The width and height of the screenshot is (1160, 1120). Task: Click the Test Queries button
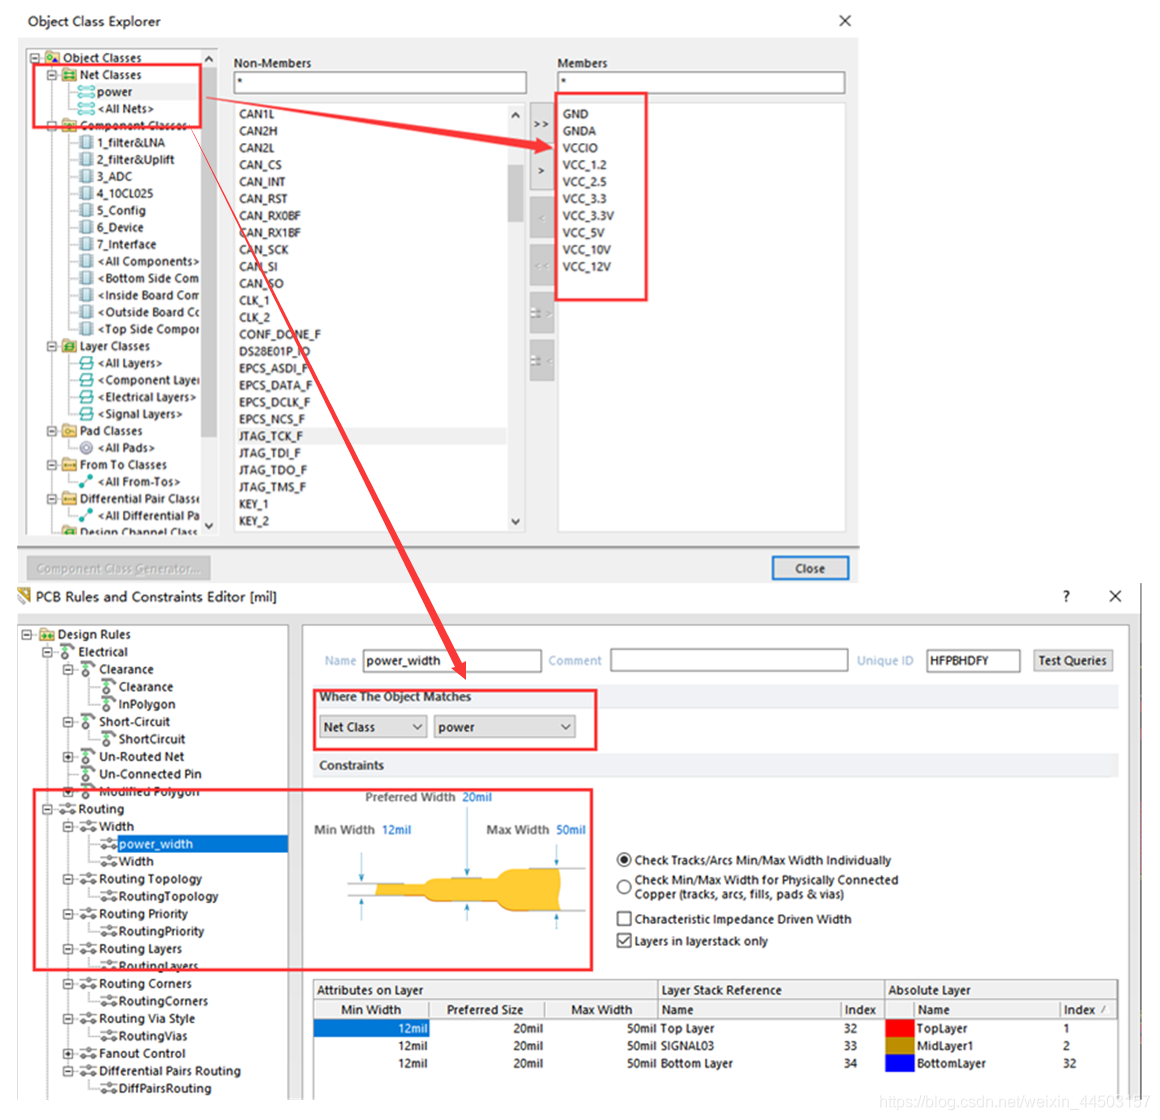coord(1072,661)
